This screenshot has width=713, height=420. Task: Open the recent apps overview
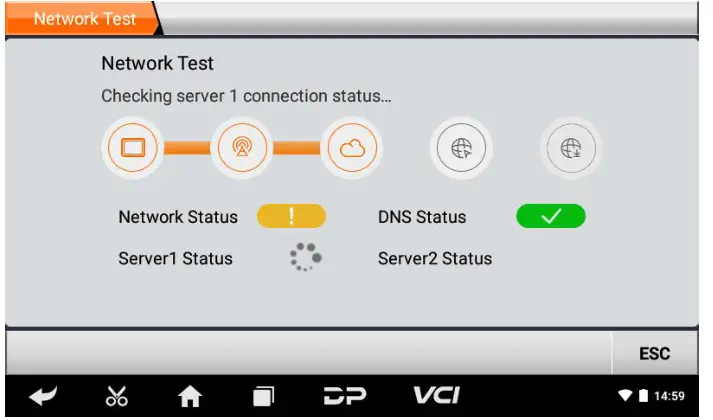click(x=263, y=395)
